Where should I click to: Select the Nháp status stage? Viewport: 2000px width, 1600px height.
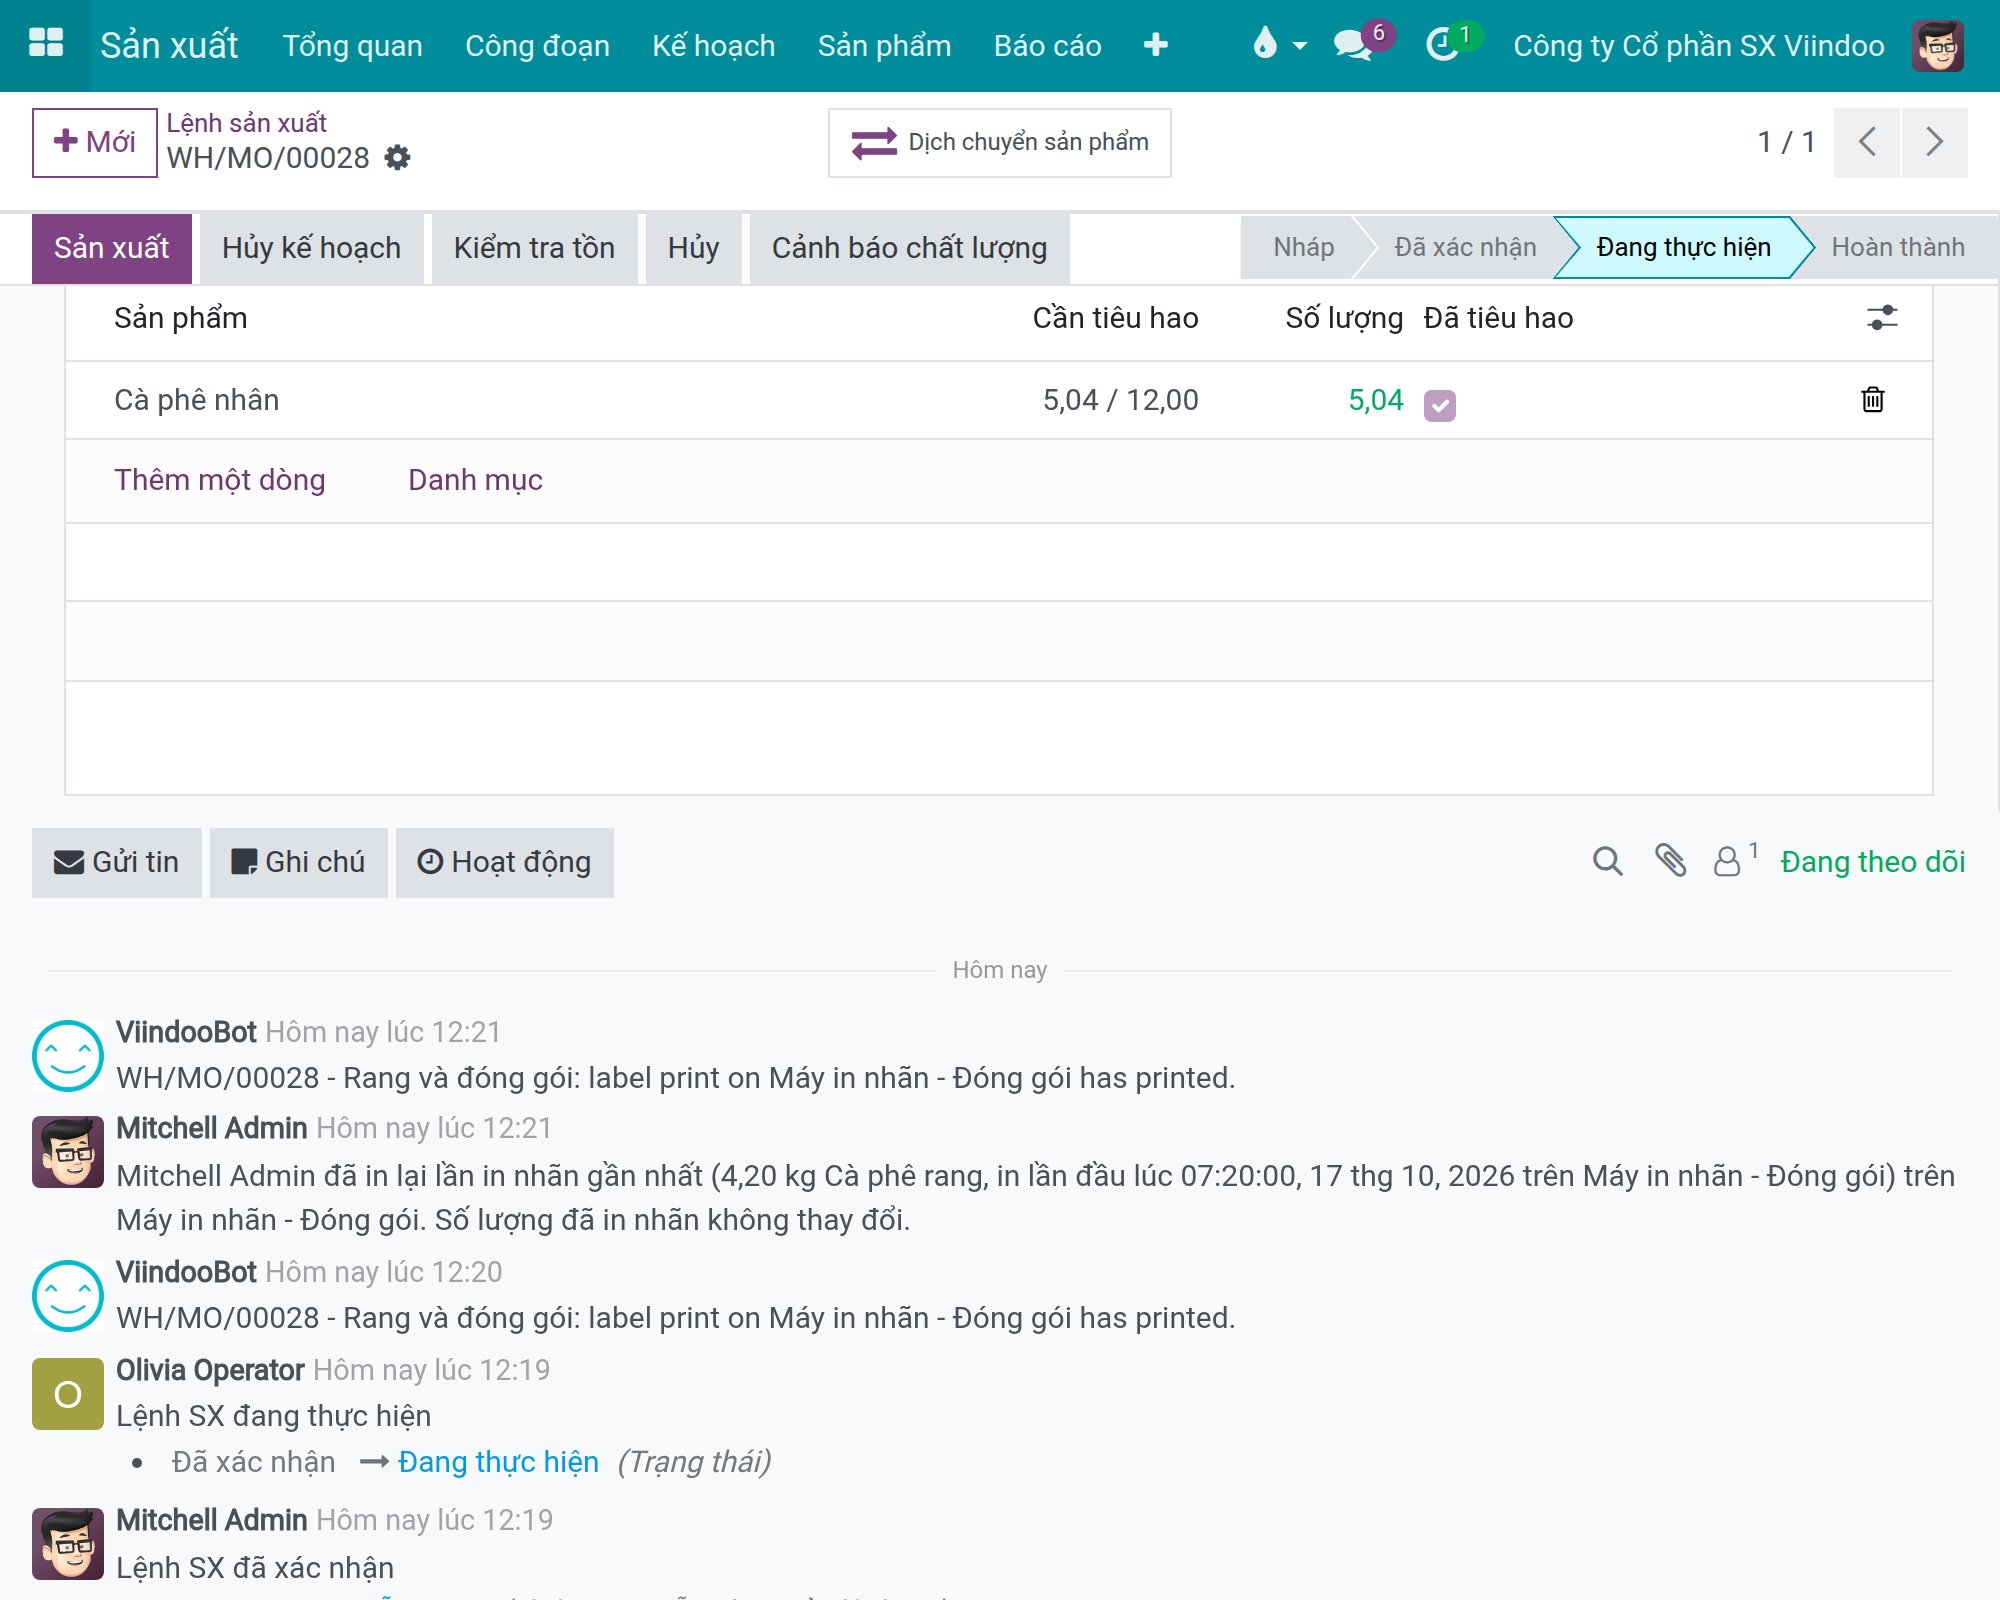tap(1303, 247)
